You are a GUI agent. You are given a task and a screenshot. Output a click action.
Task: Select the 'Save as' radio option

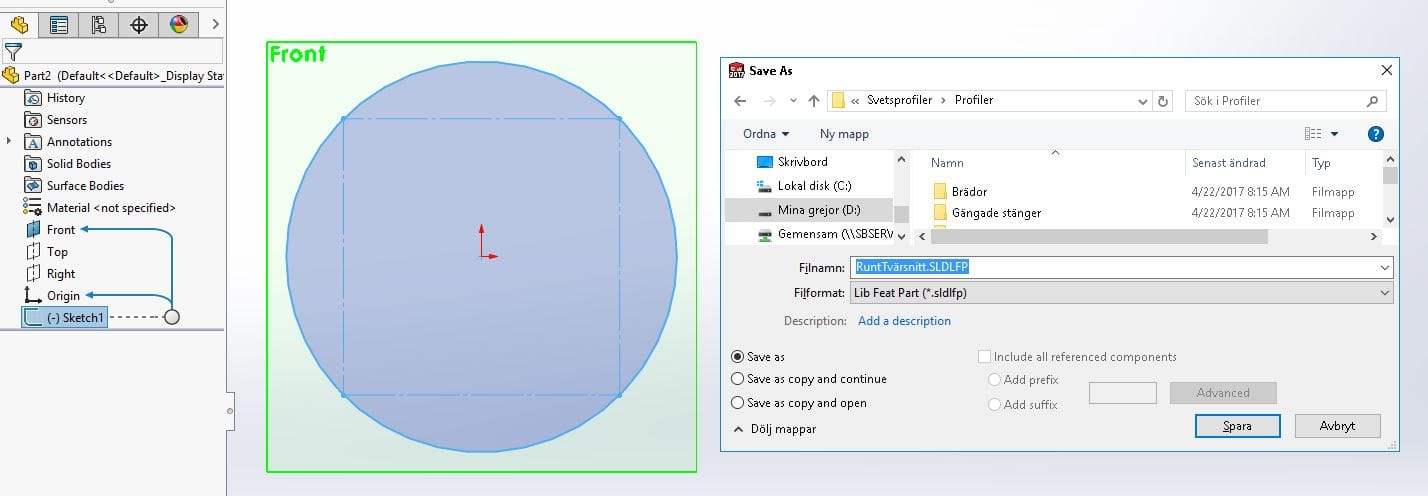pos(738,357)
